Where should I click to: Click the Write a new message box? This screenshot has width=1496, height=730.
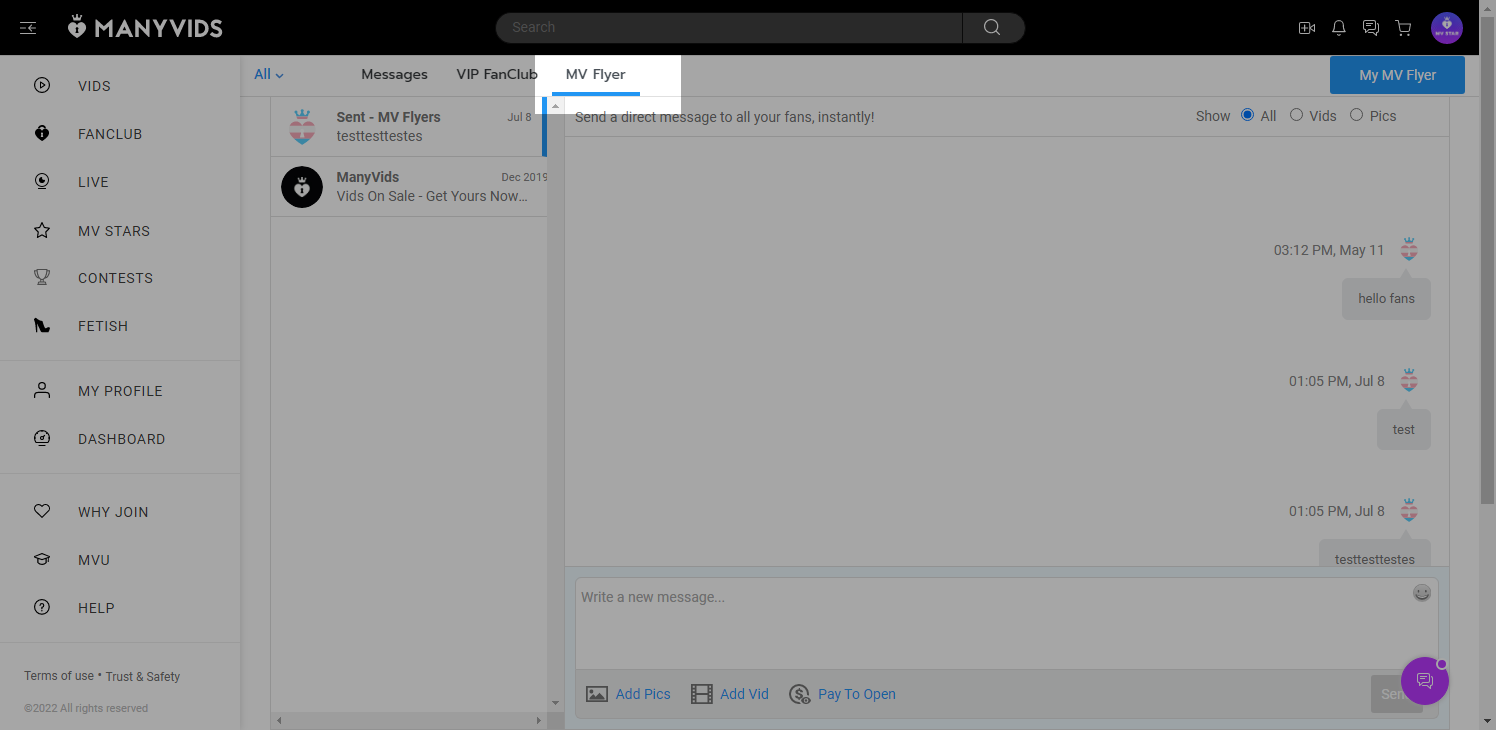(x=1007, y=623)
